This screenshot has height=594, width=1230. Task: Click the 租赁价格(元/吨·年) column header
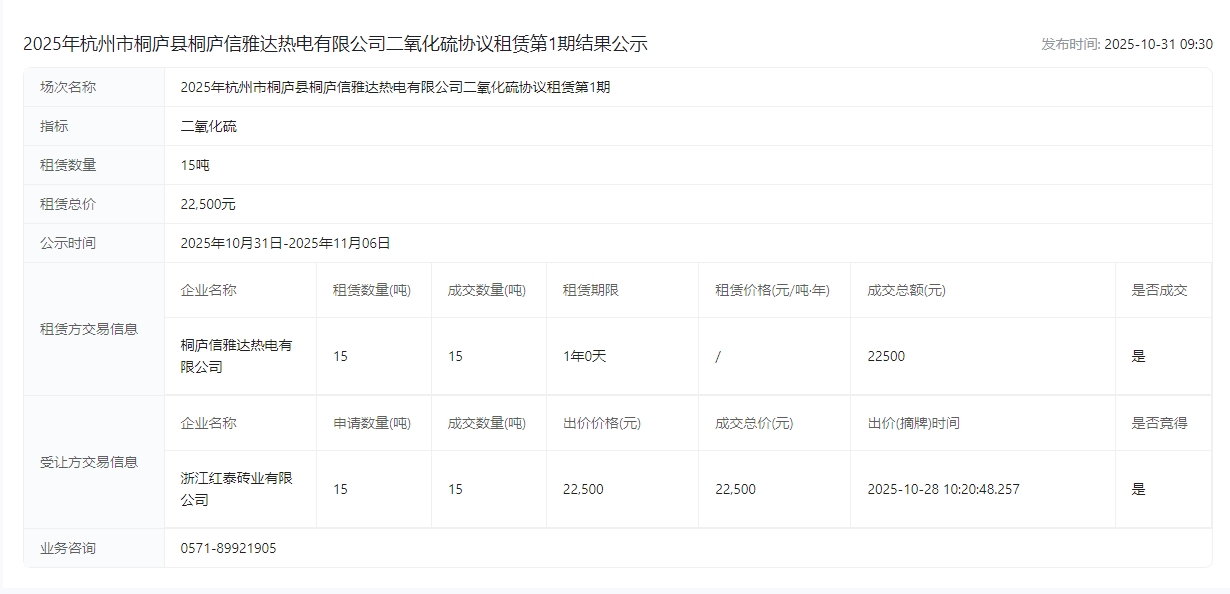(772, 290)
